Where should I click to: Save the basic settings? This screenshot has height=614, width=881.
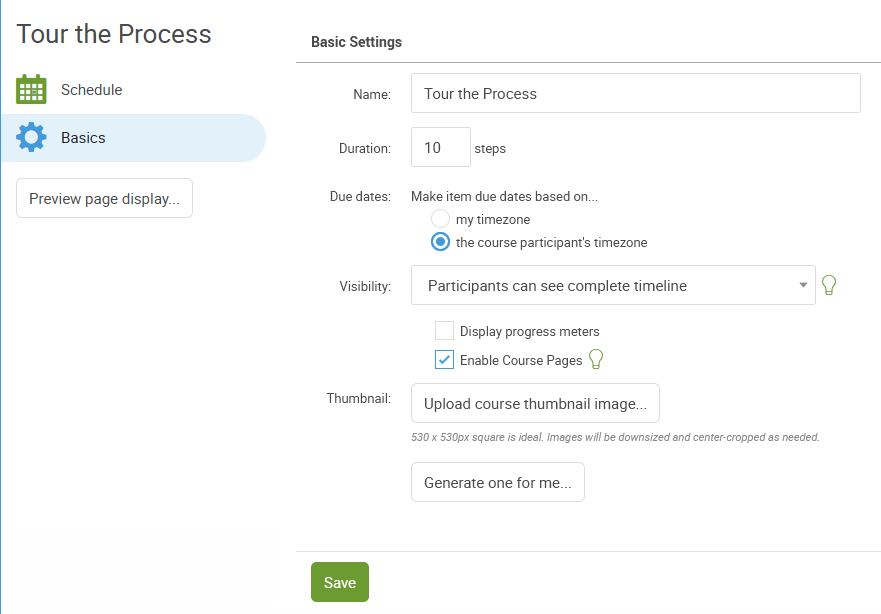339,583
